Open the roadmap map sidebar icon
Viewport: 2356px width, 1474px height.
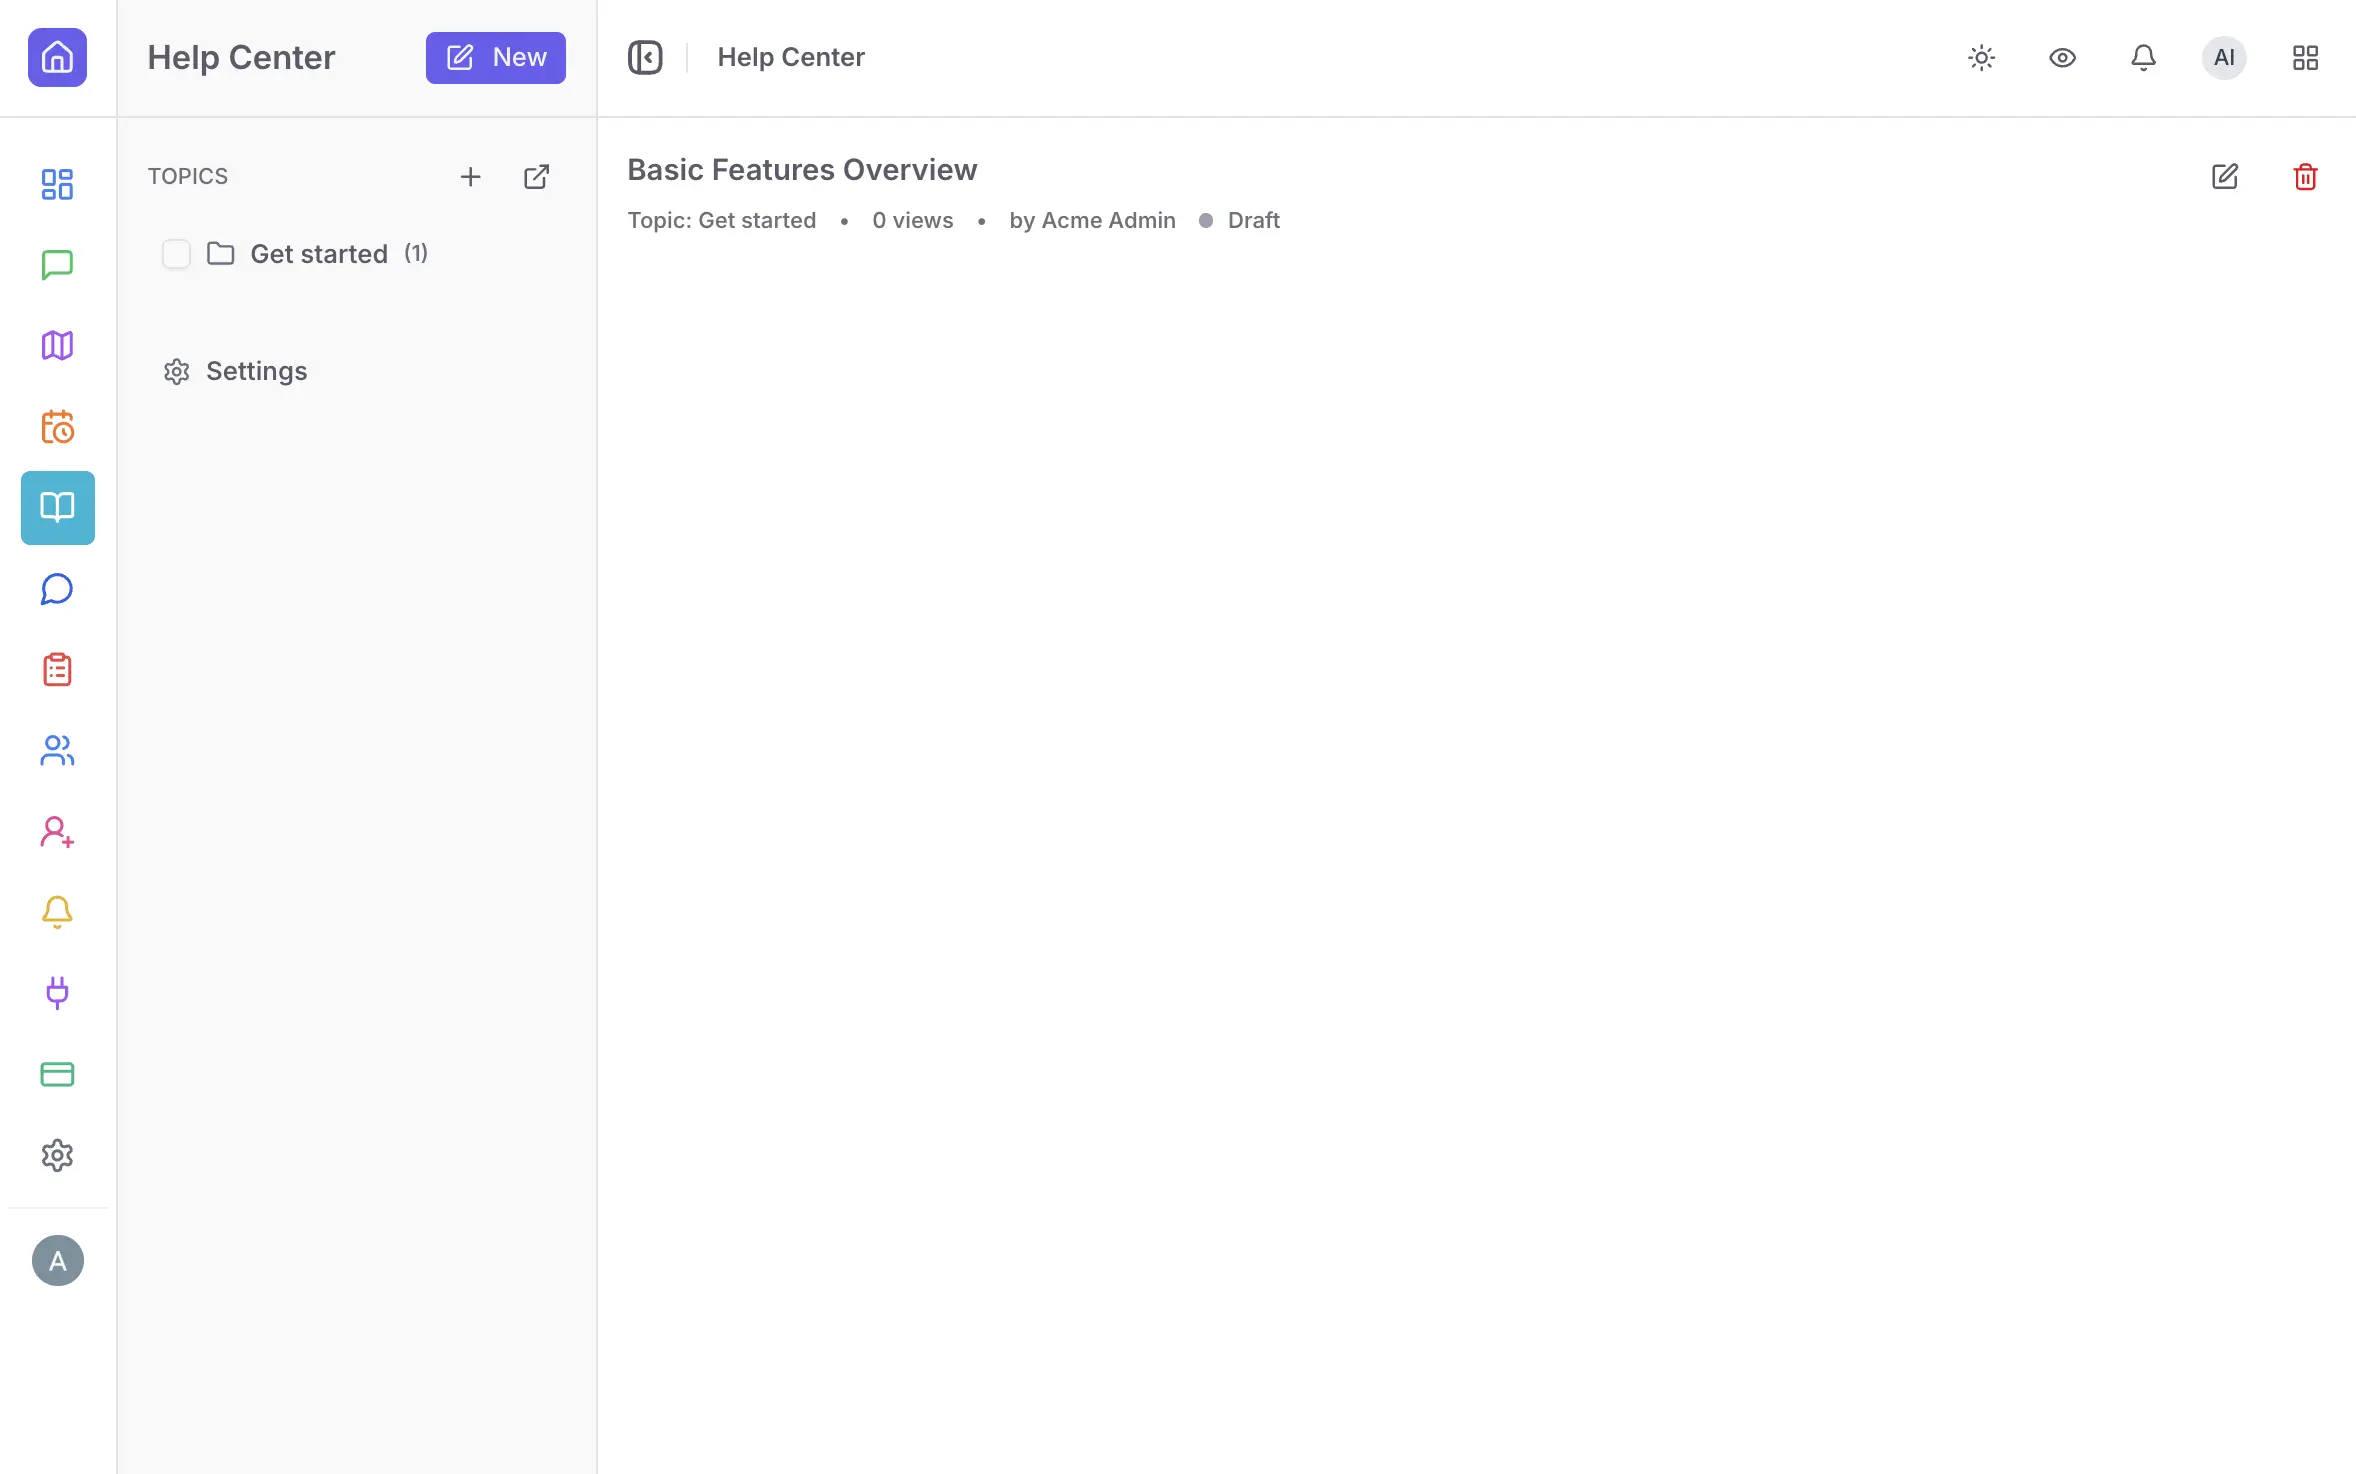click(x=57, y=346)
